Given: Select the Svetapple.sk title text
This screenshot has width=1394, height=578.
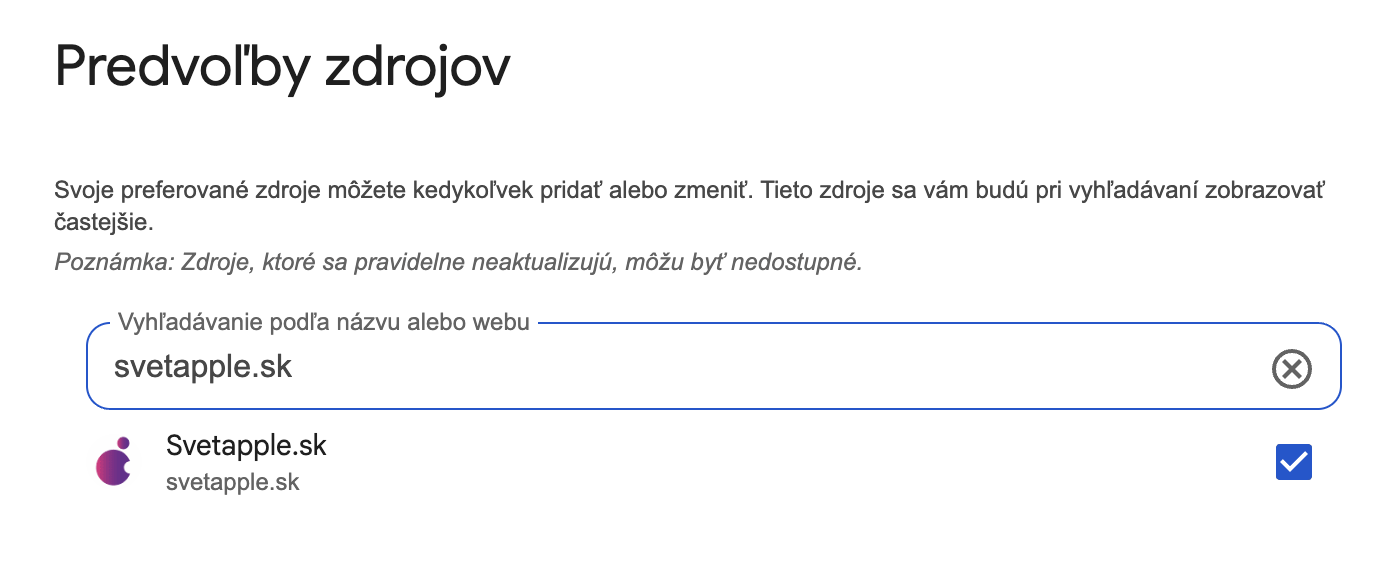Looking at the screenshot, I should pos(246,445).
